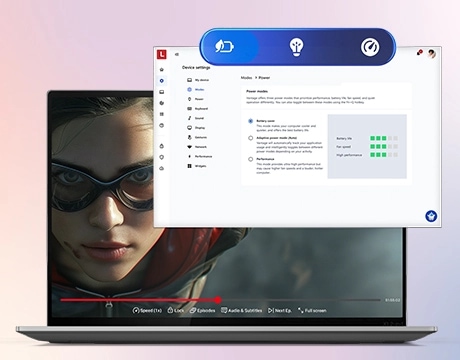This screenshot has height=360, width=460.
Task: Select the Battery saver radio button
Action: coord(250,121)
